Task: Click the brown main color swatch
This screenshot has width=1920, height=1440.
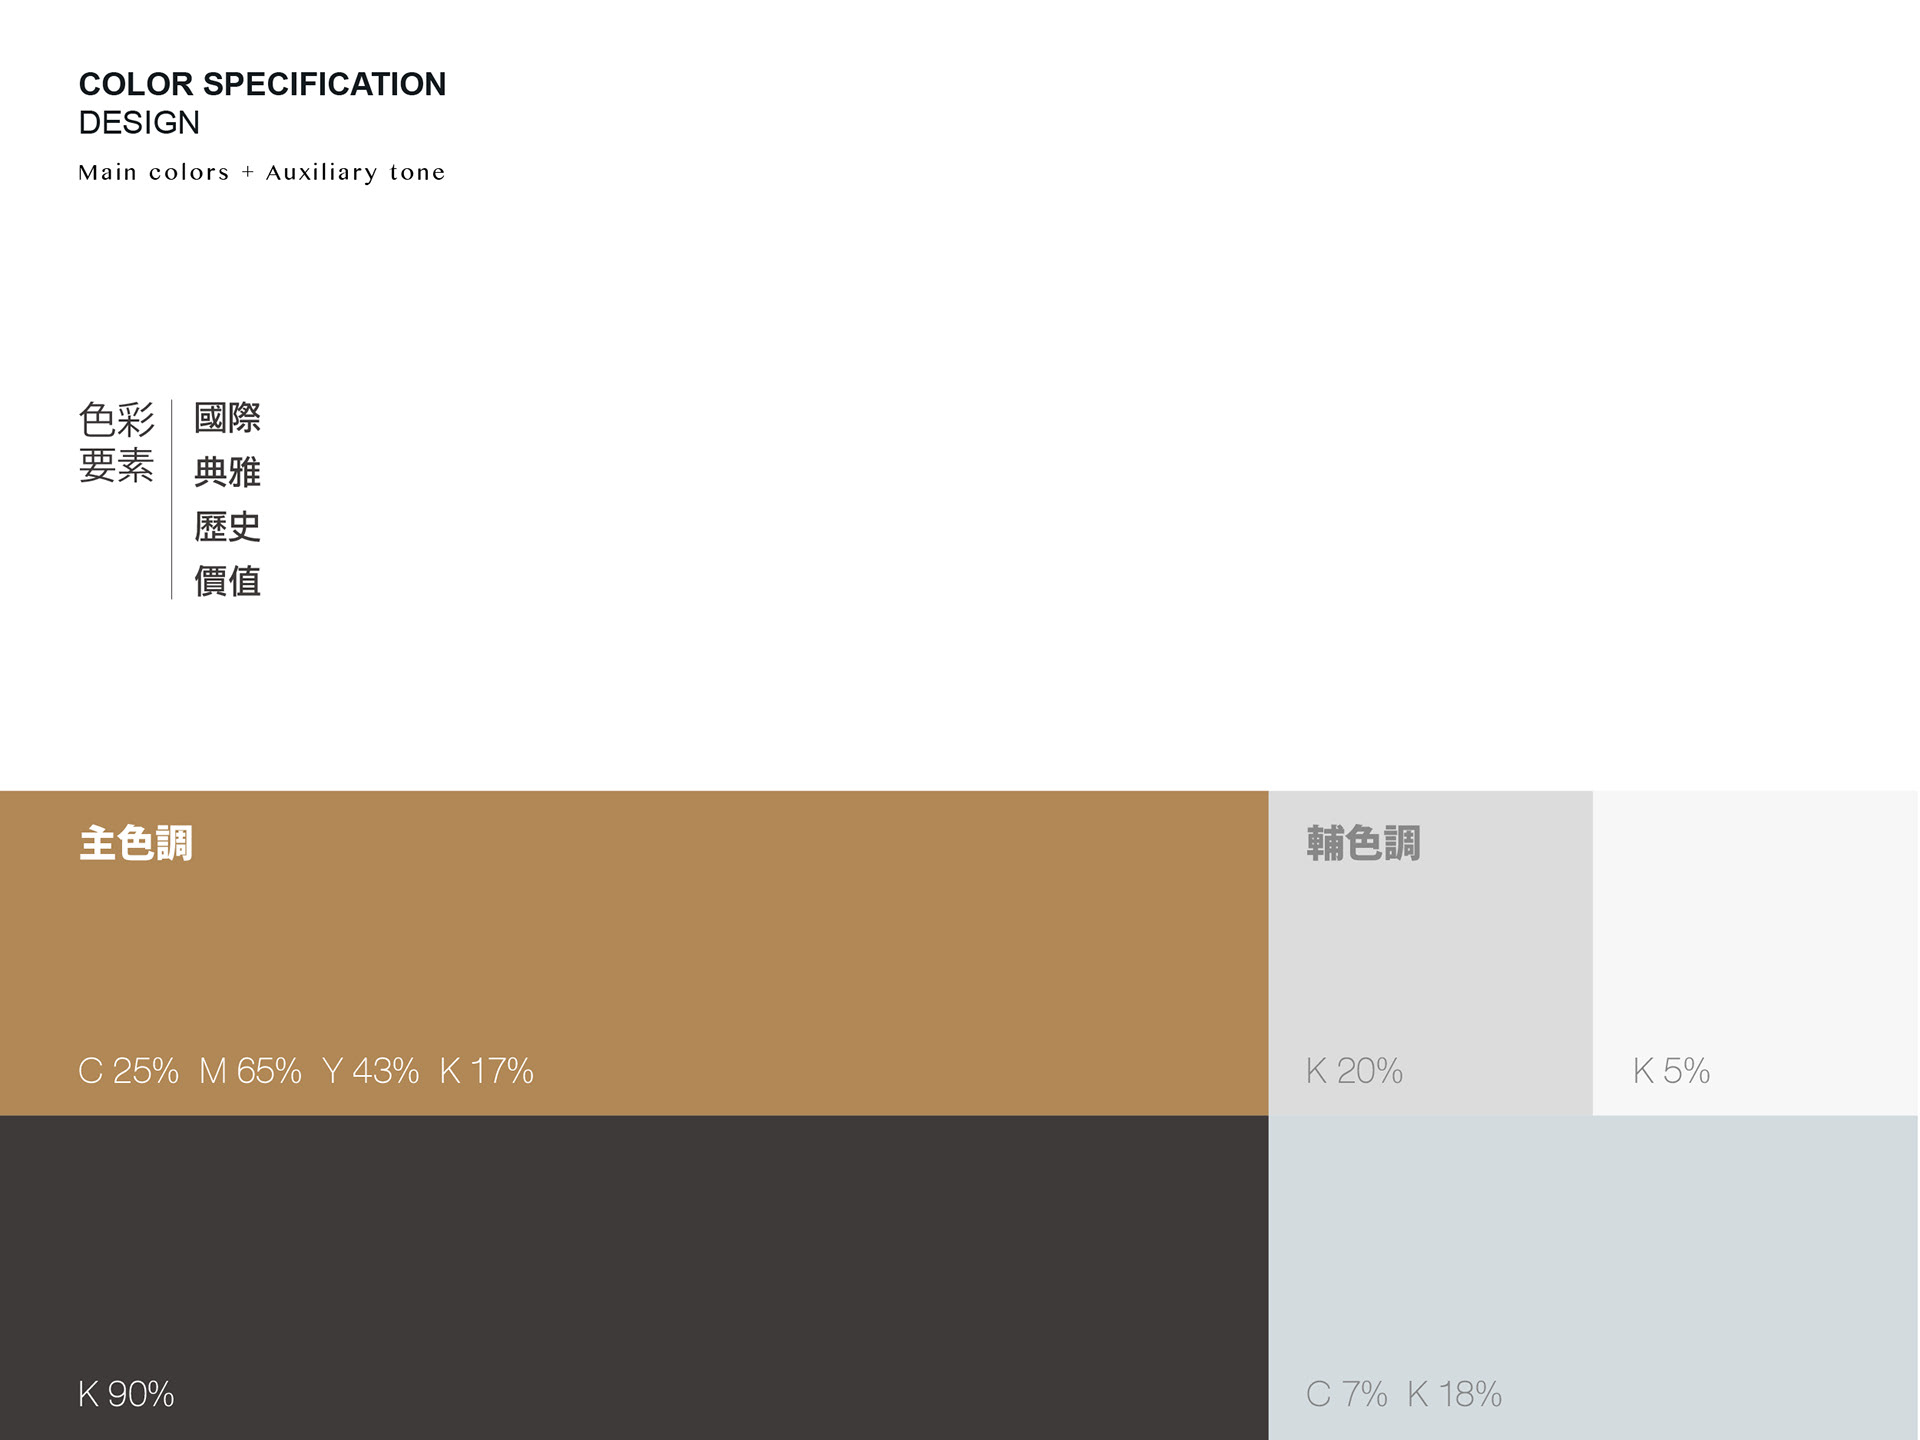Action: tap(634, 953)
